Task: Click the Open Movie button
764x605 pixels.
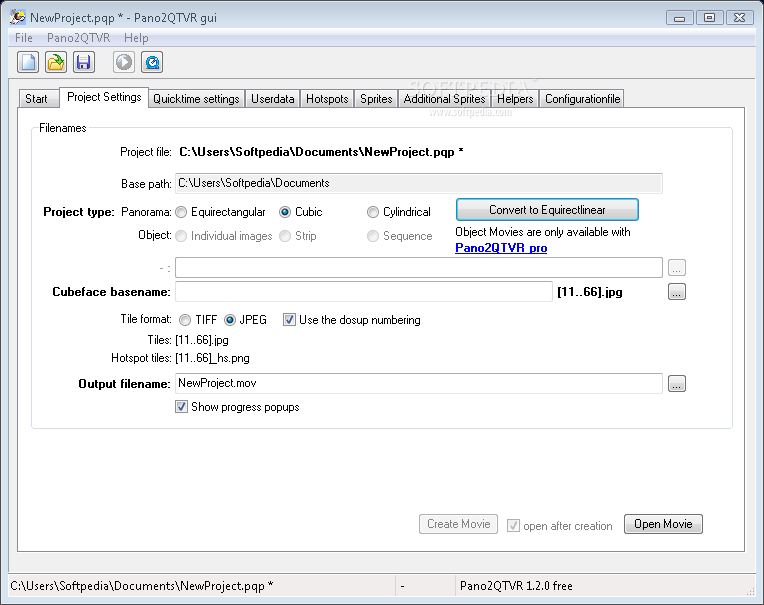Action: pos(663,524)
